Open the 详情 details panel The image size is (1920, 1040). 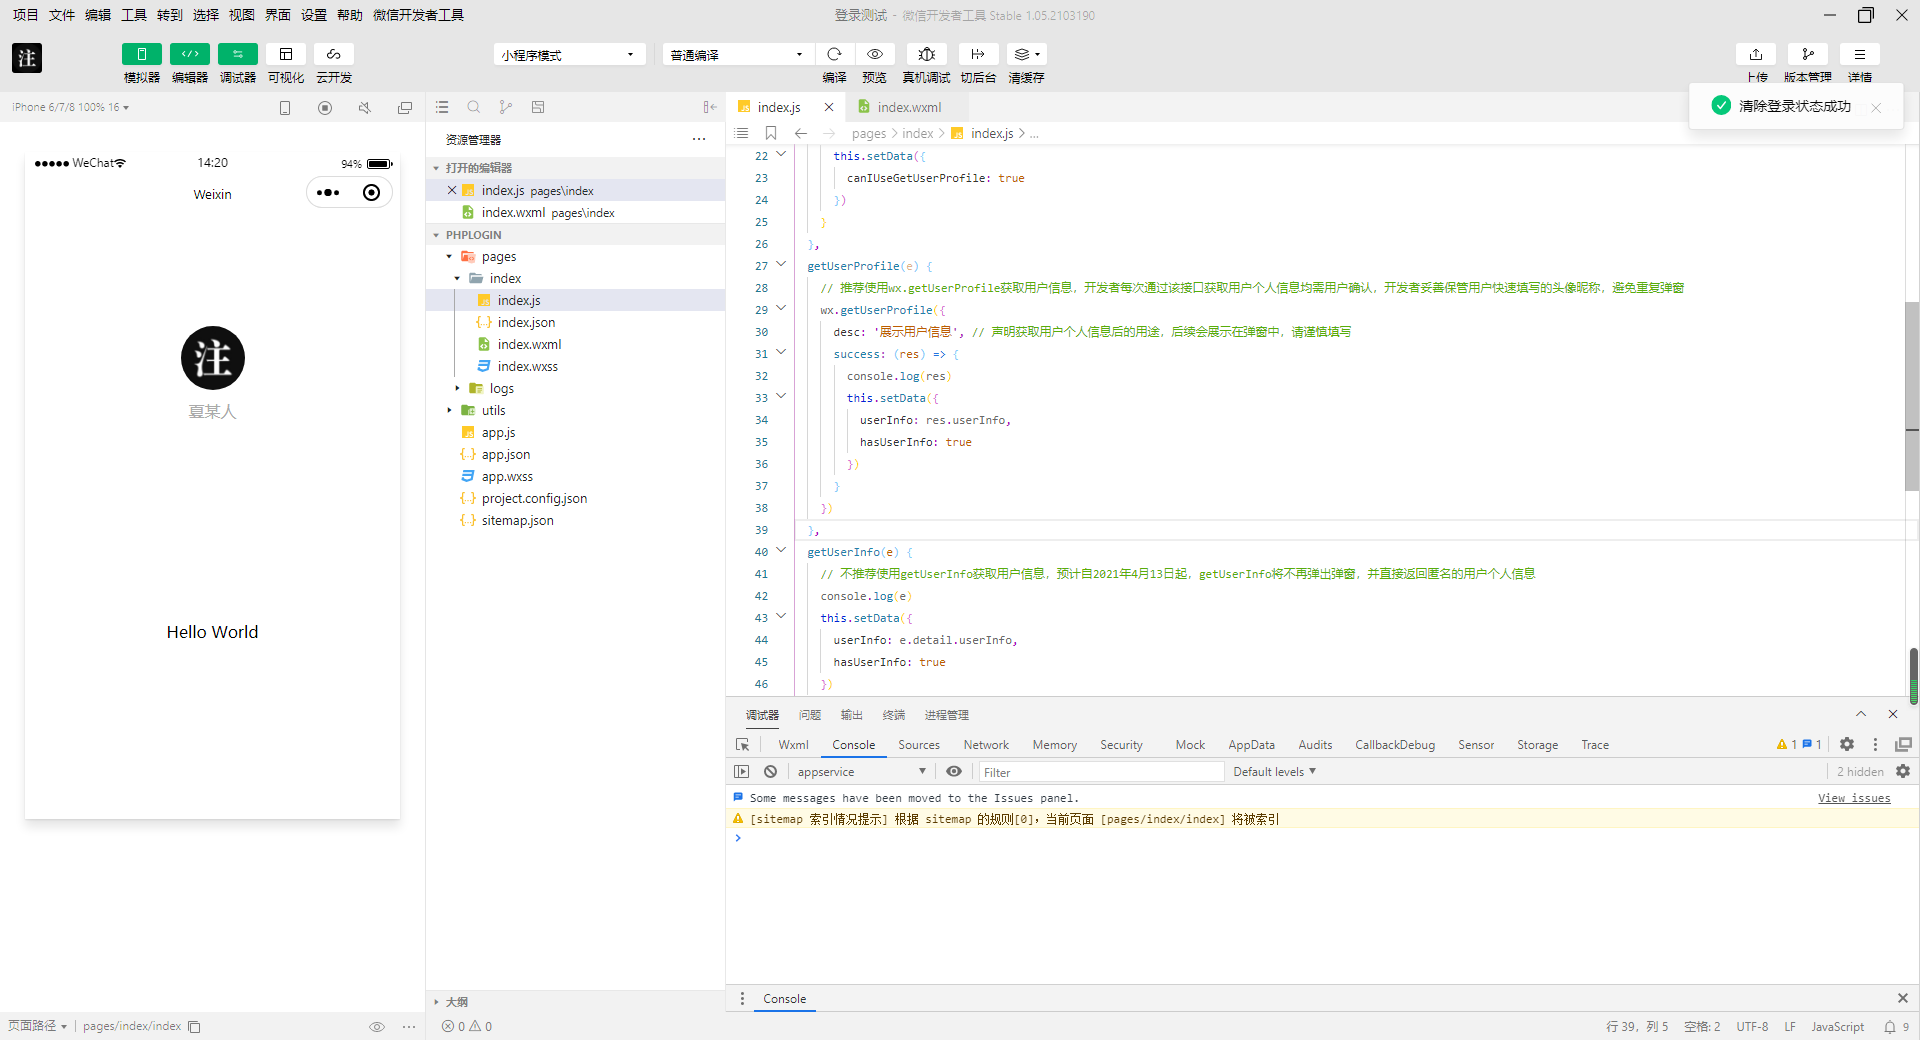point(1860,54)
